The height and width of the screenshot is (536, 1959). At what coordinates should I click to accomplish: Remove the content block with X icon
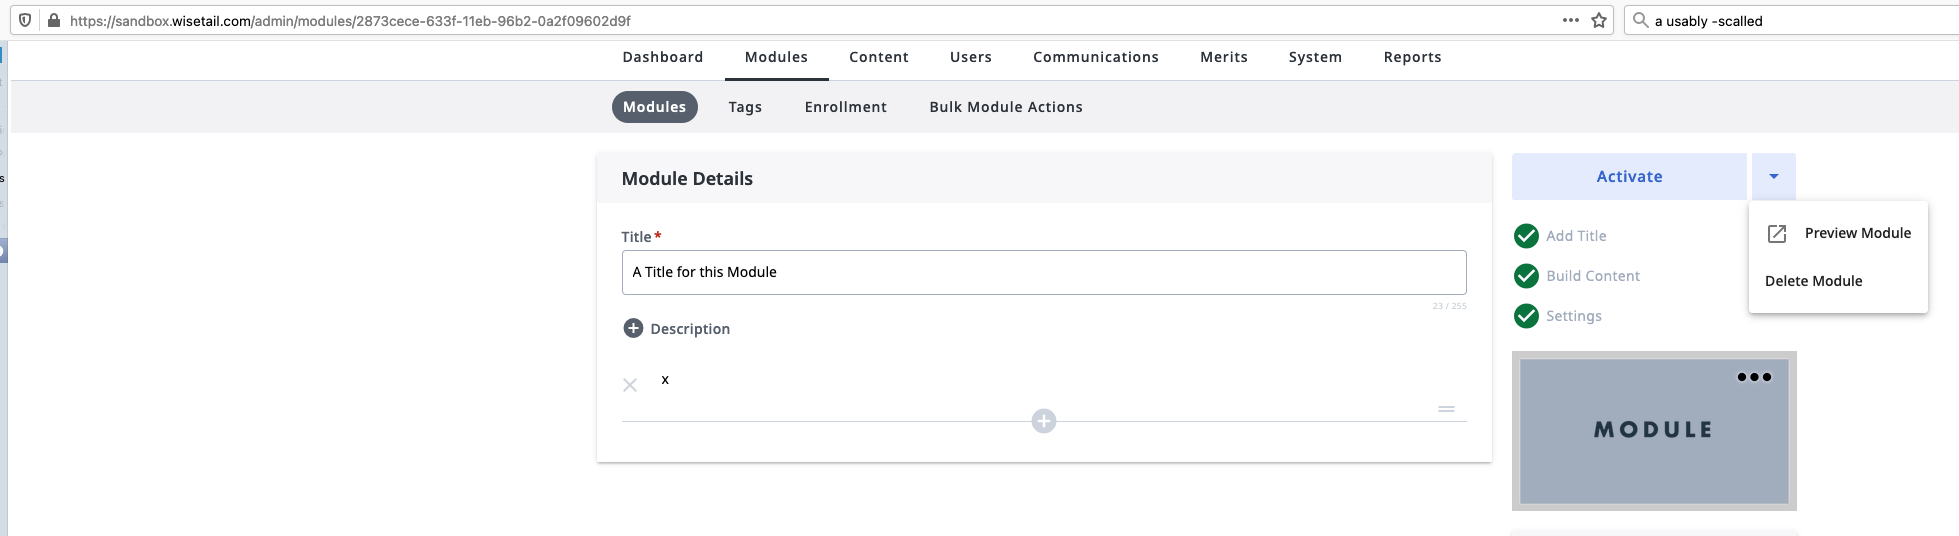(x=630, y=385)
